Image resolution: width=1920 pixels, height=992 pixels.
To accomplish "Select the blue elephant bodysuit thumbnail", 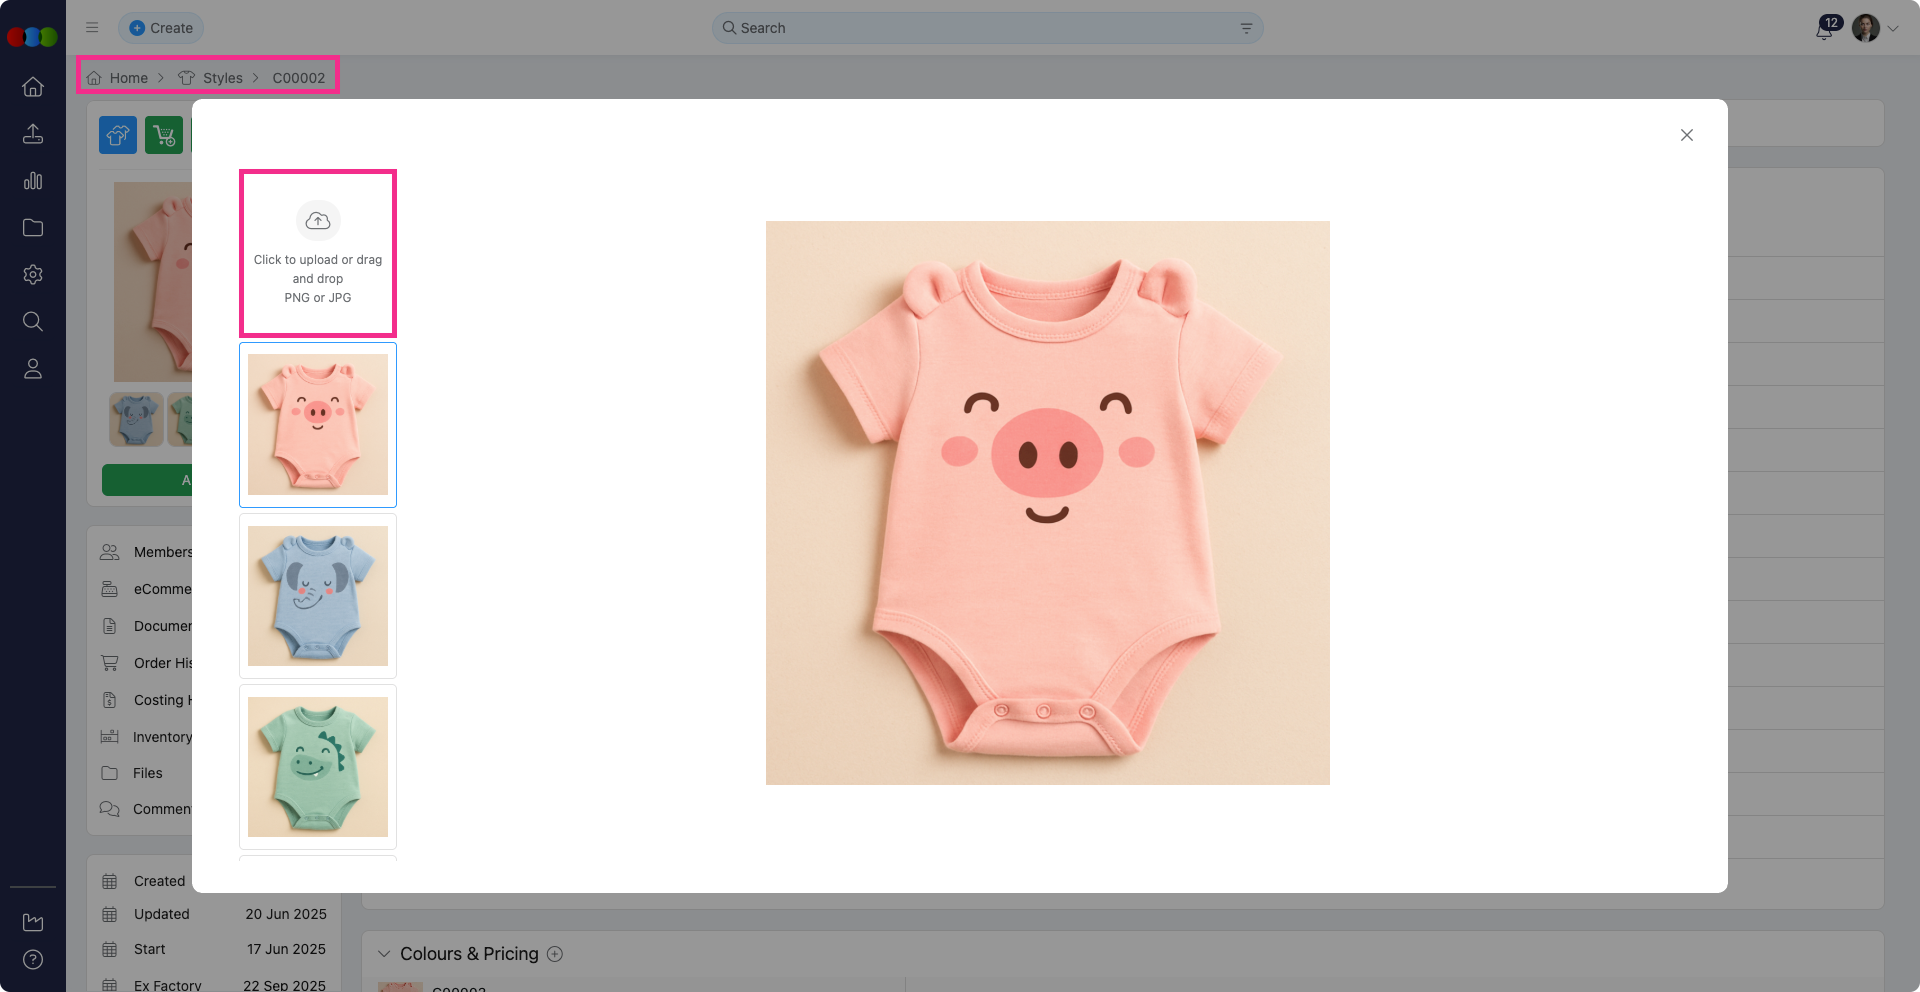I will click(318, 596).
